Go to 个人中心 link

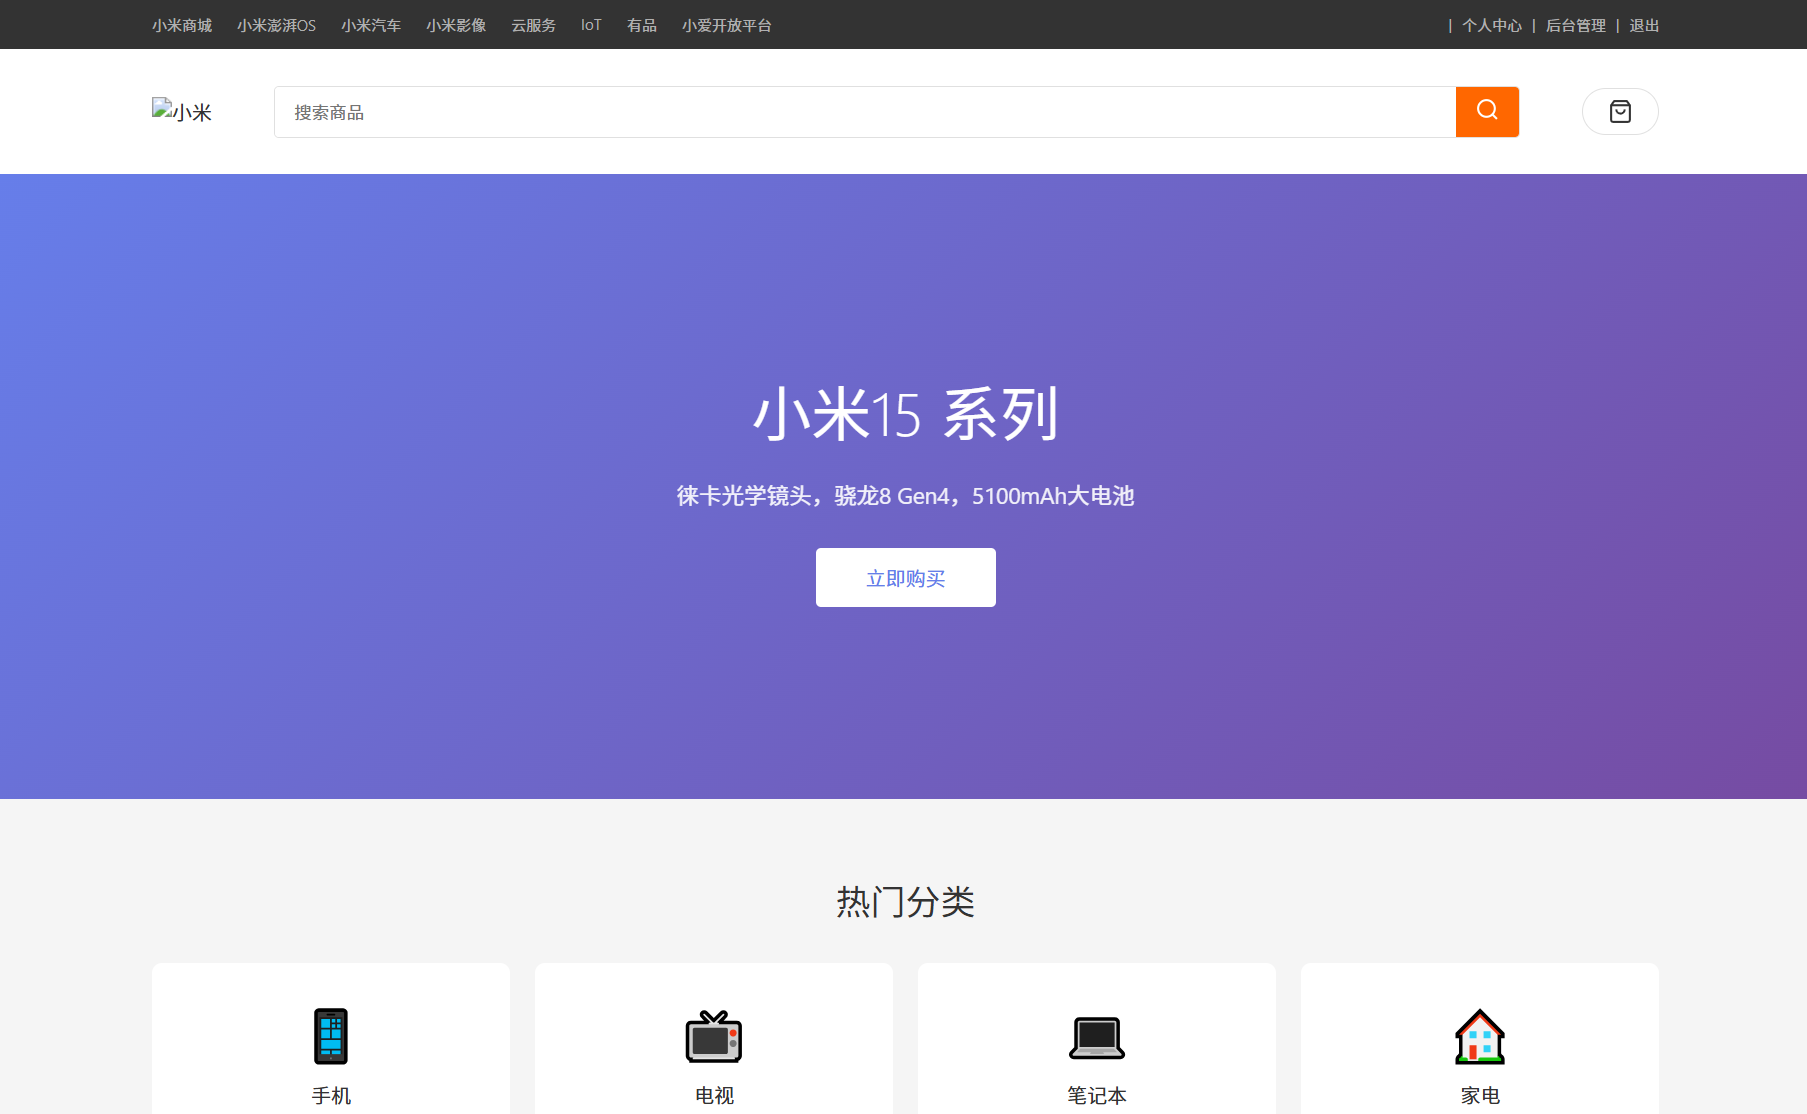coord(1492,25)
